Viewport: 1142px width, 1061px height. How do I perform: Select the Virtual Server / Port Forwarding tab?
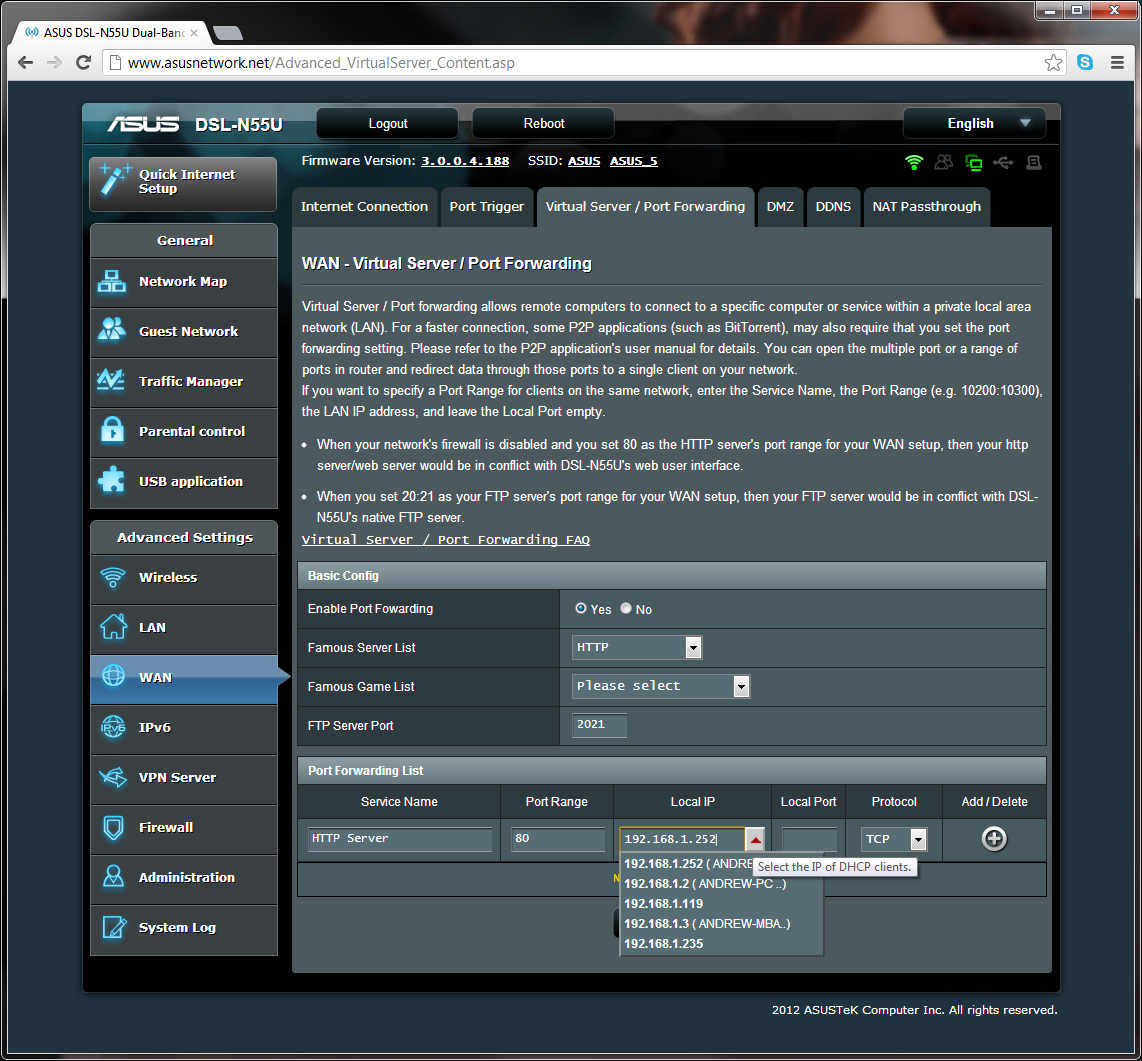(645, 207)
